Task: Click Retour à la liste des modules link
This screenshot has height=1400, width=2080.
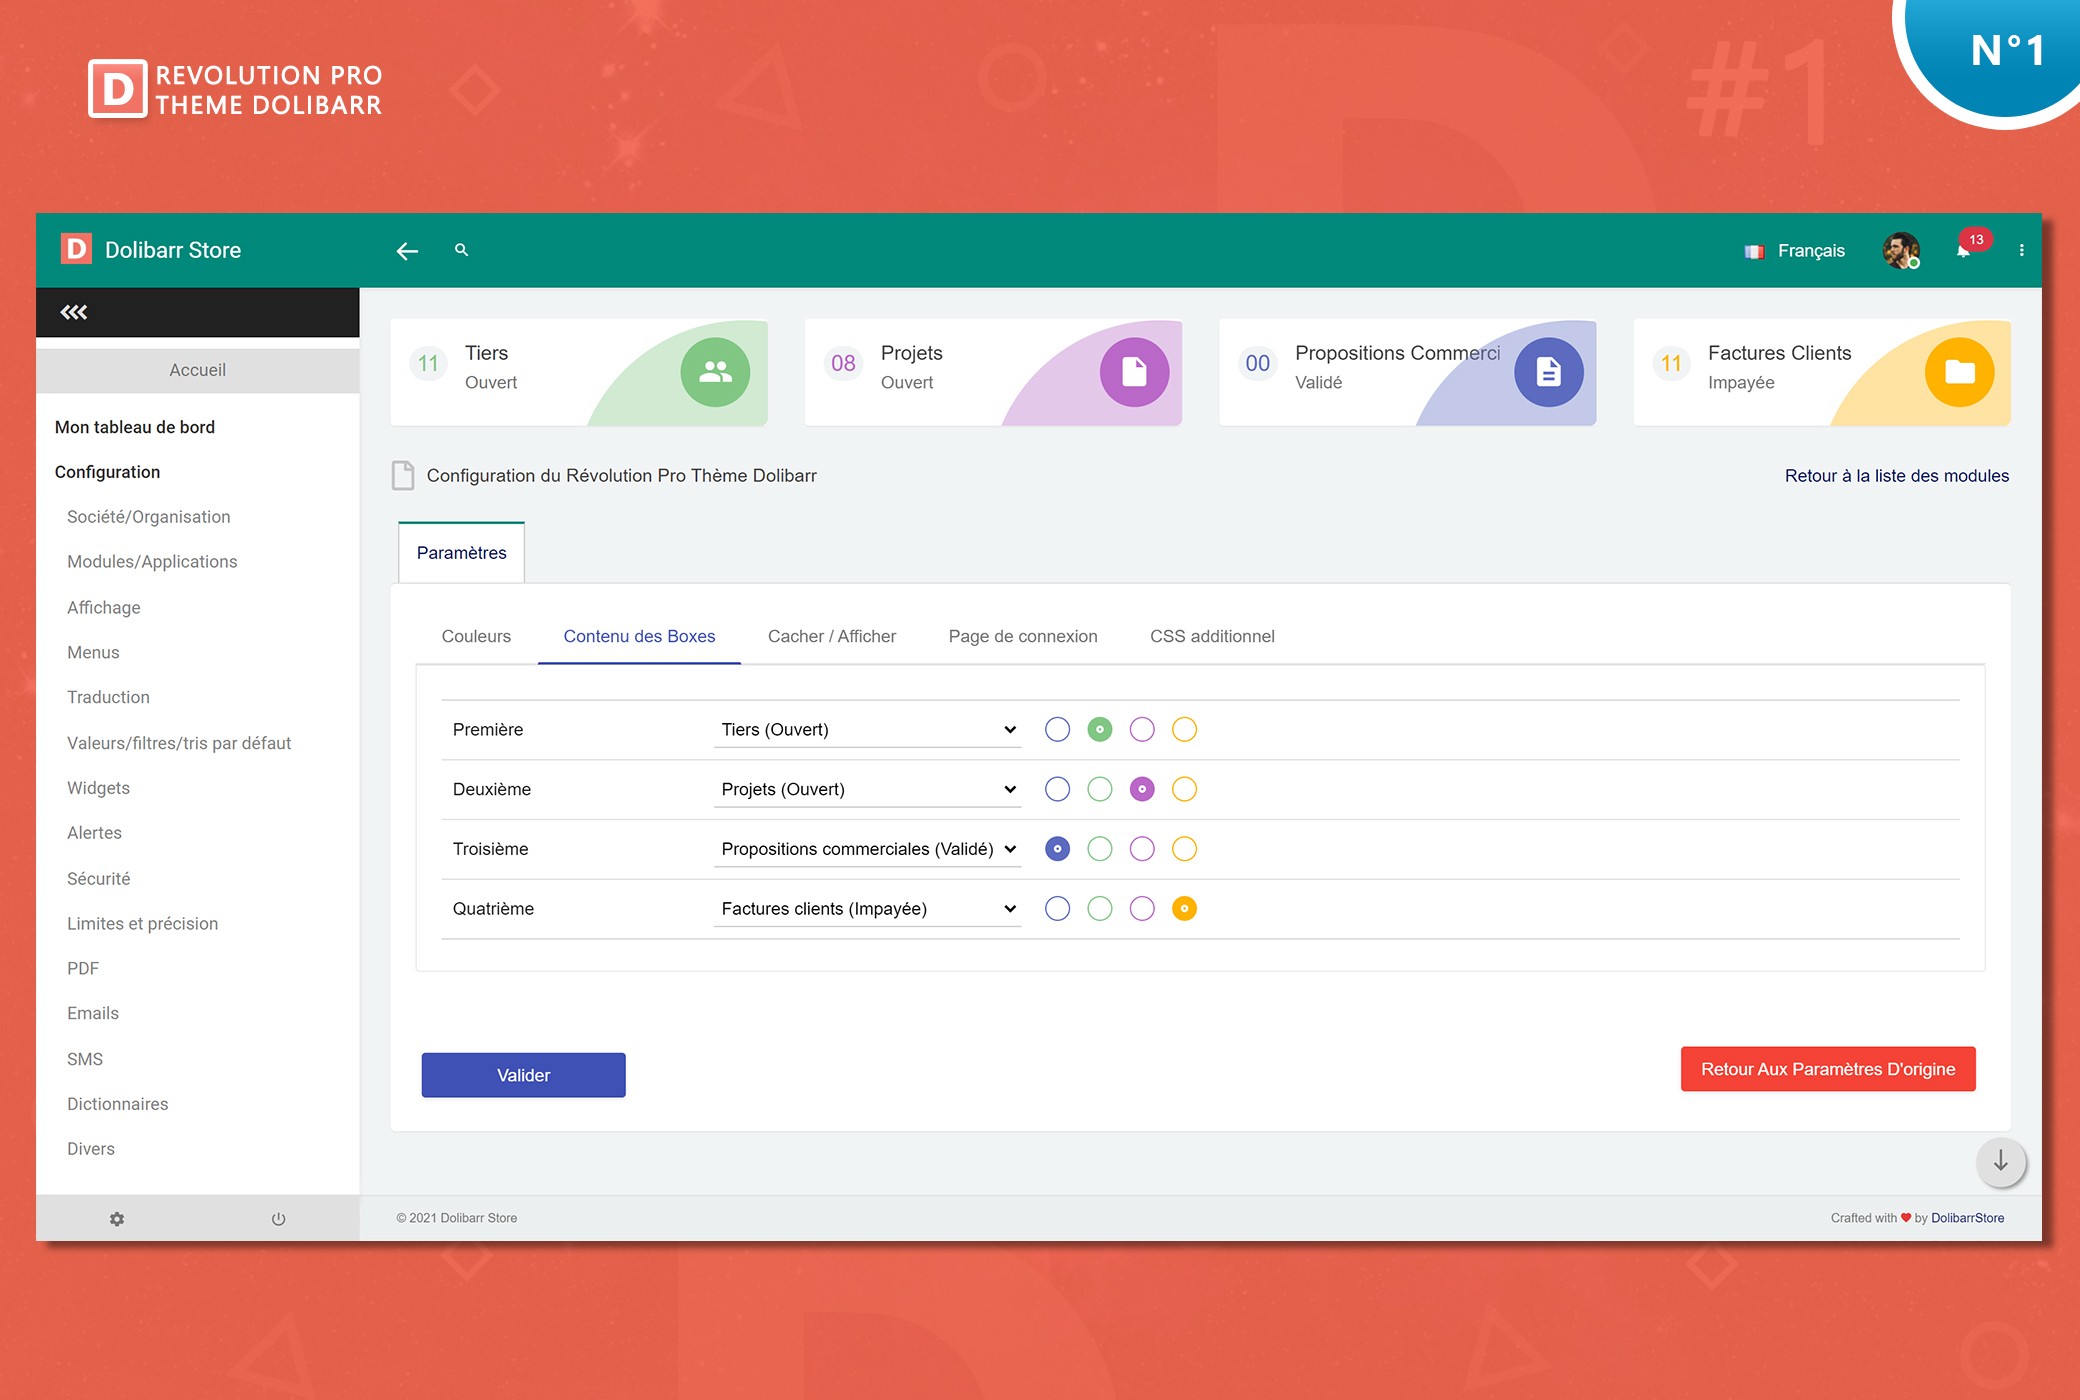Action: (x=1896, y=476)
